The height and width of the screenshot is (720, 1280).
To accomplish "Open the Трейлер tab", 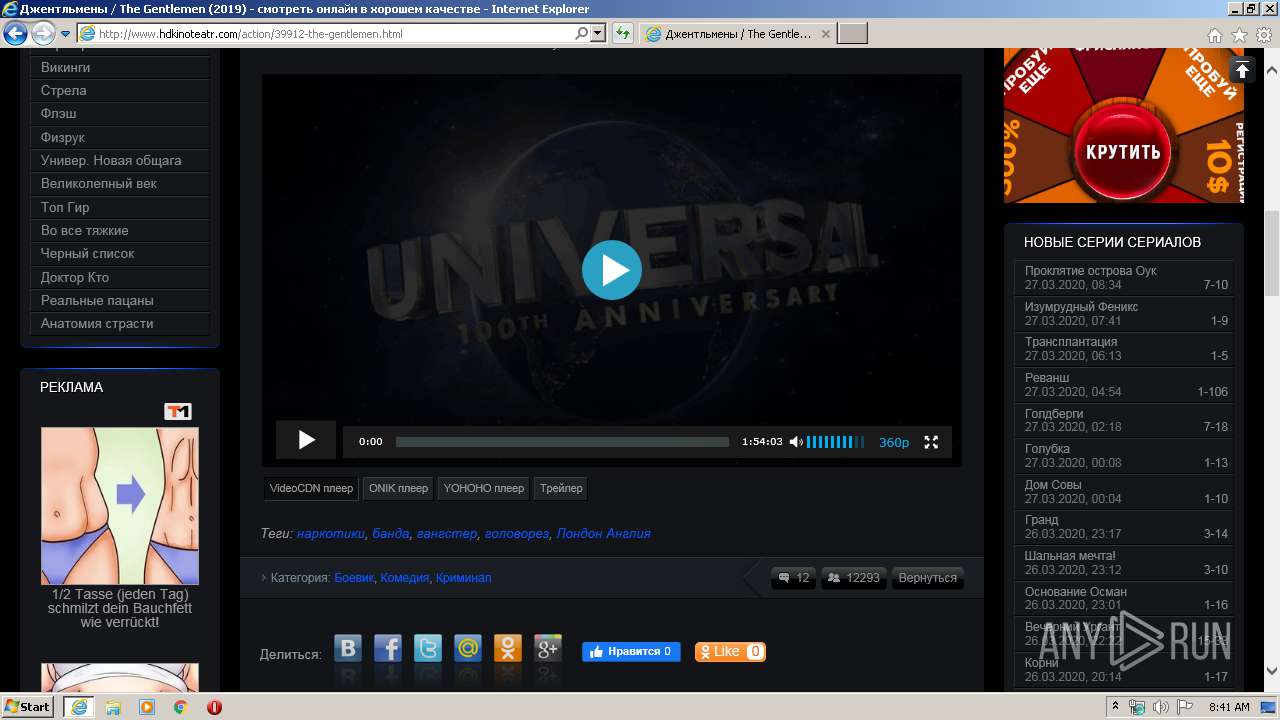I will click(561, 488).
